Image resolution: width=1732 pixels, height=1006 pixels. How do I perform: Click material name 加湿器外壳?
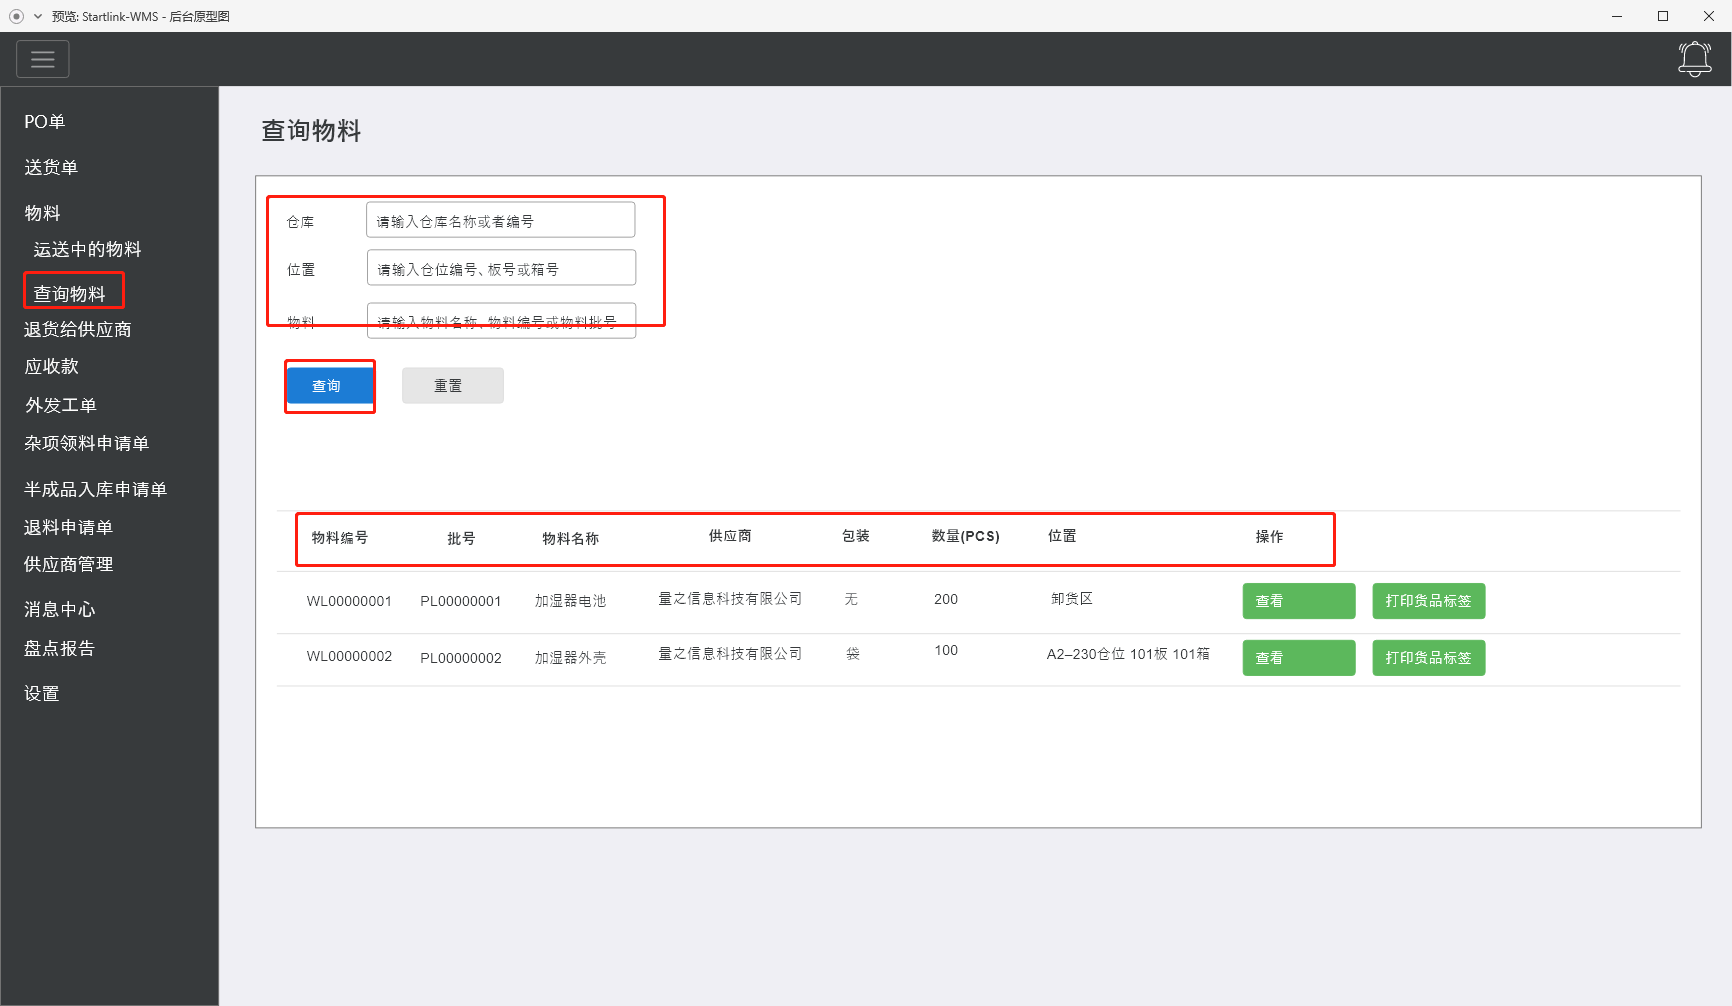[571, 658]
